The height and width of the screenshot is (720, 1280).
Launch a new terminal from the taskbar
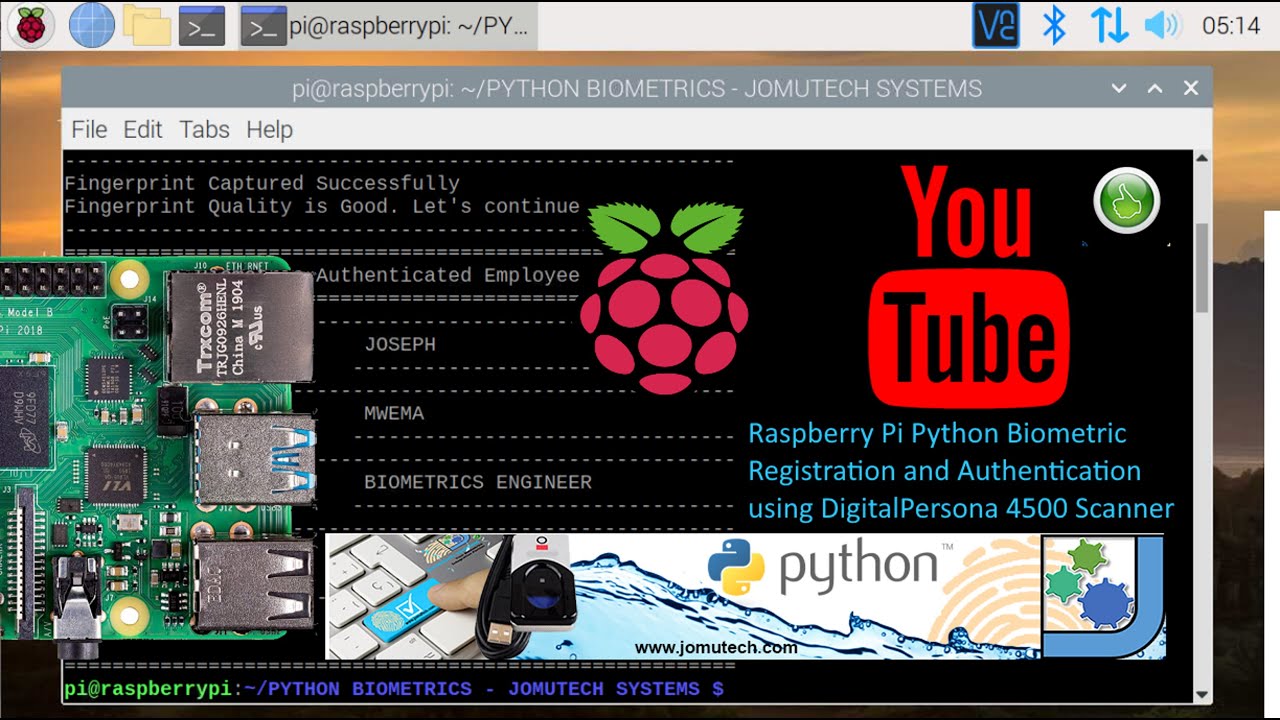pos(201,26)
